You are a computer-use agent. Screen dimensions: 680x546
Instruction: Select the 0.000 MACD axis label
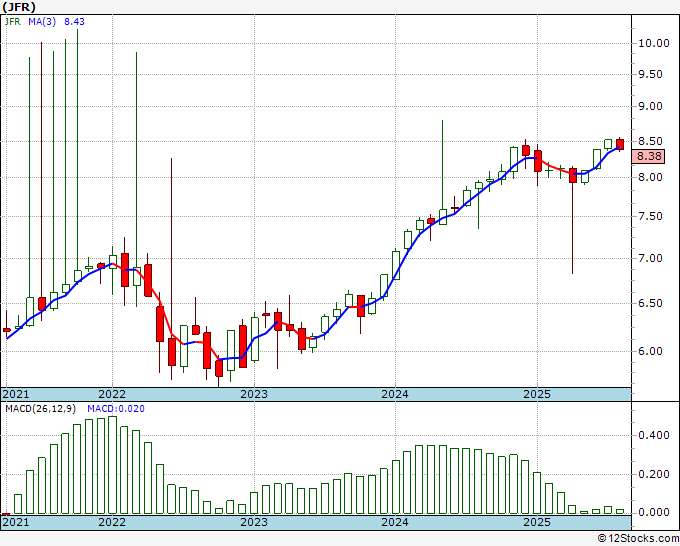[x=654, y=513]
